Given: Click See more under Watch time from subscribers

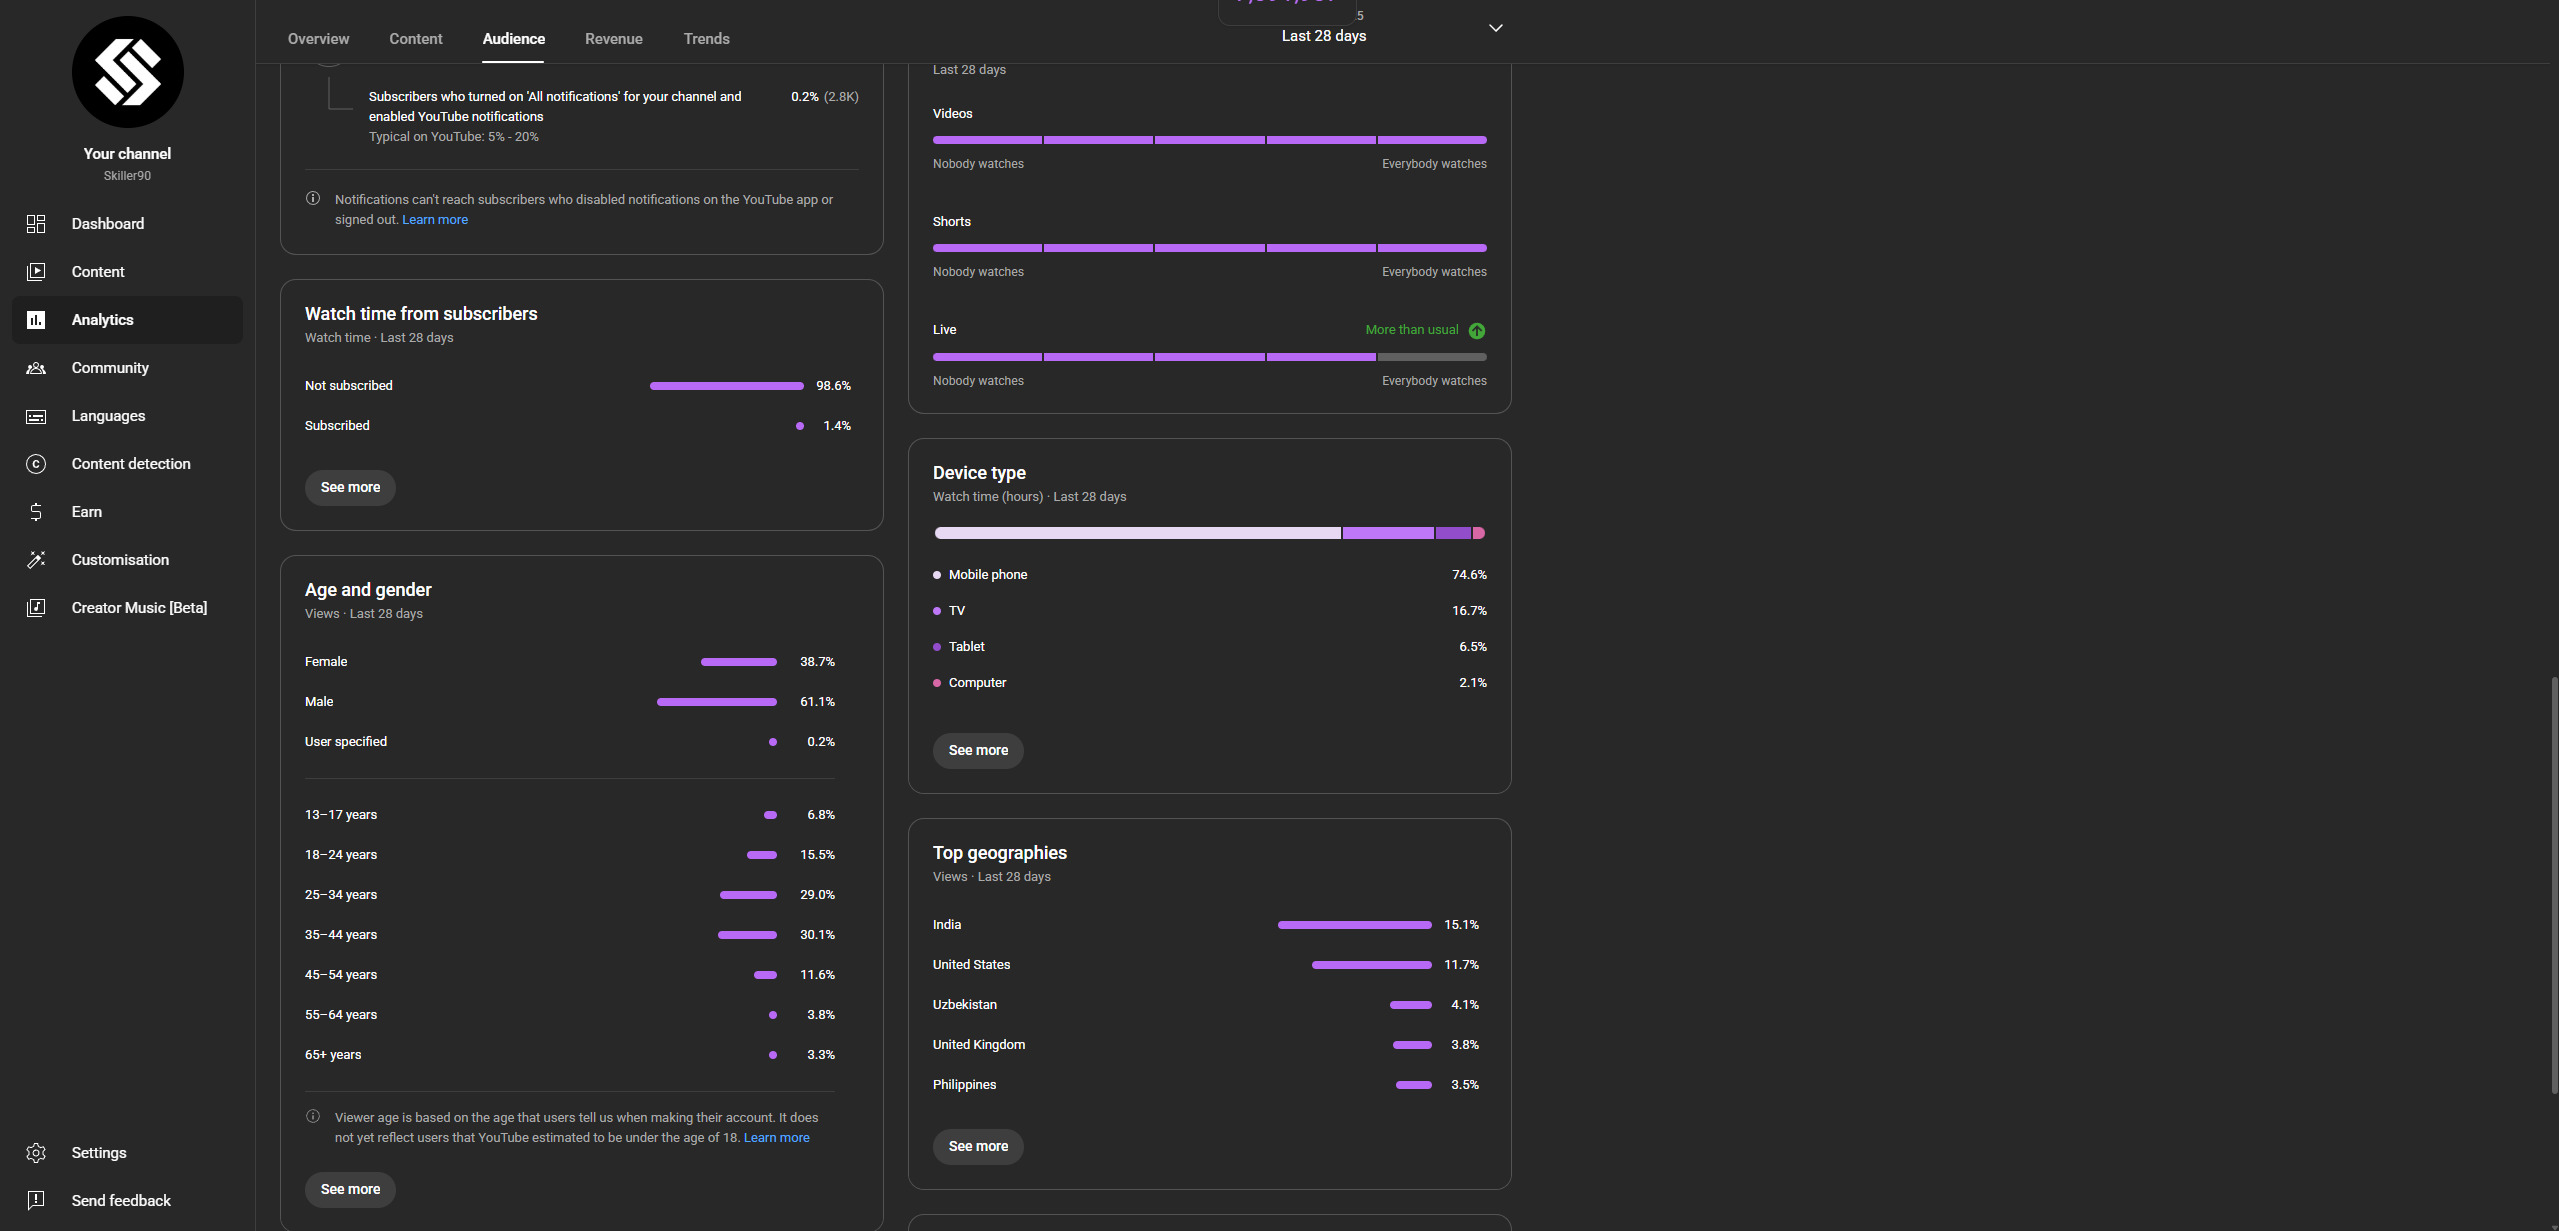Looking at the screenshot, I should [x=350, y=488].
